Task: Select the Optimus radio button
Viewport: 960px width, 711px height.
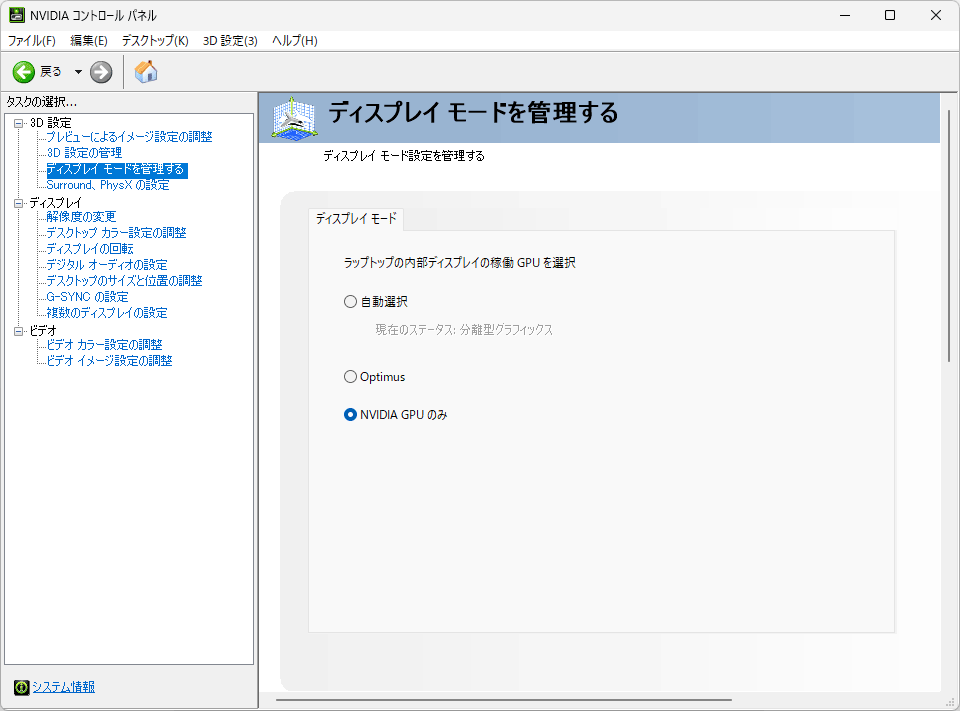Action: coord(350,377)
